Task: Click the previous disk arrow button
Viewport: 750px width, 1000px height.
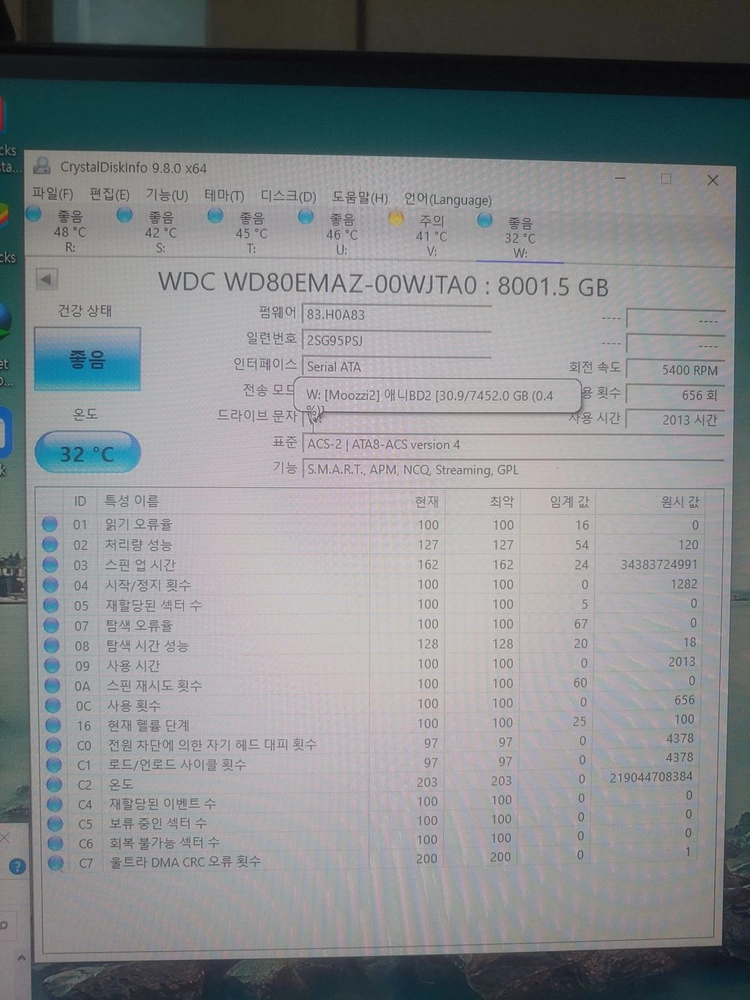Action: [47, 279]
